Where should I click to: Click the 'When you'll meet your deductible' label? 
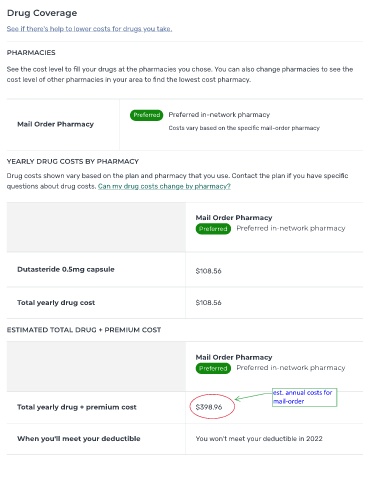click(x=79, y=439)
